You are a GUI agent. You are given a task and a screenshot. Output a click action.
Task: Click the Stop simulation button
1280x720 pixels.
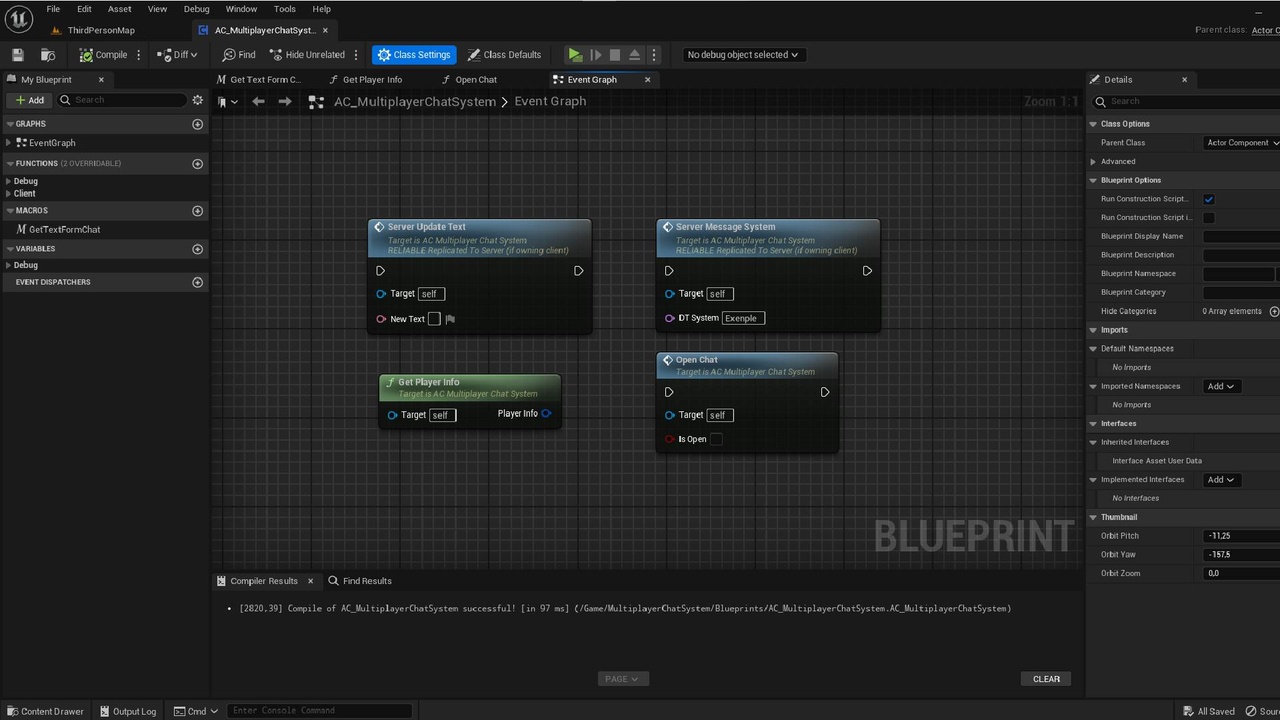(x=615, y=55)
